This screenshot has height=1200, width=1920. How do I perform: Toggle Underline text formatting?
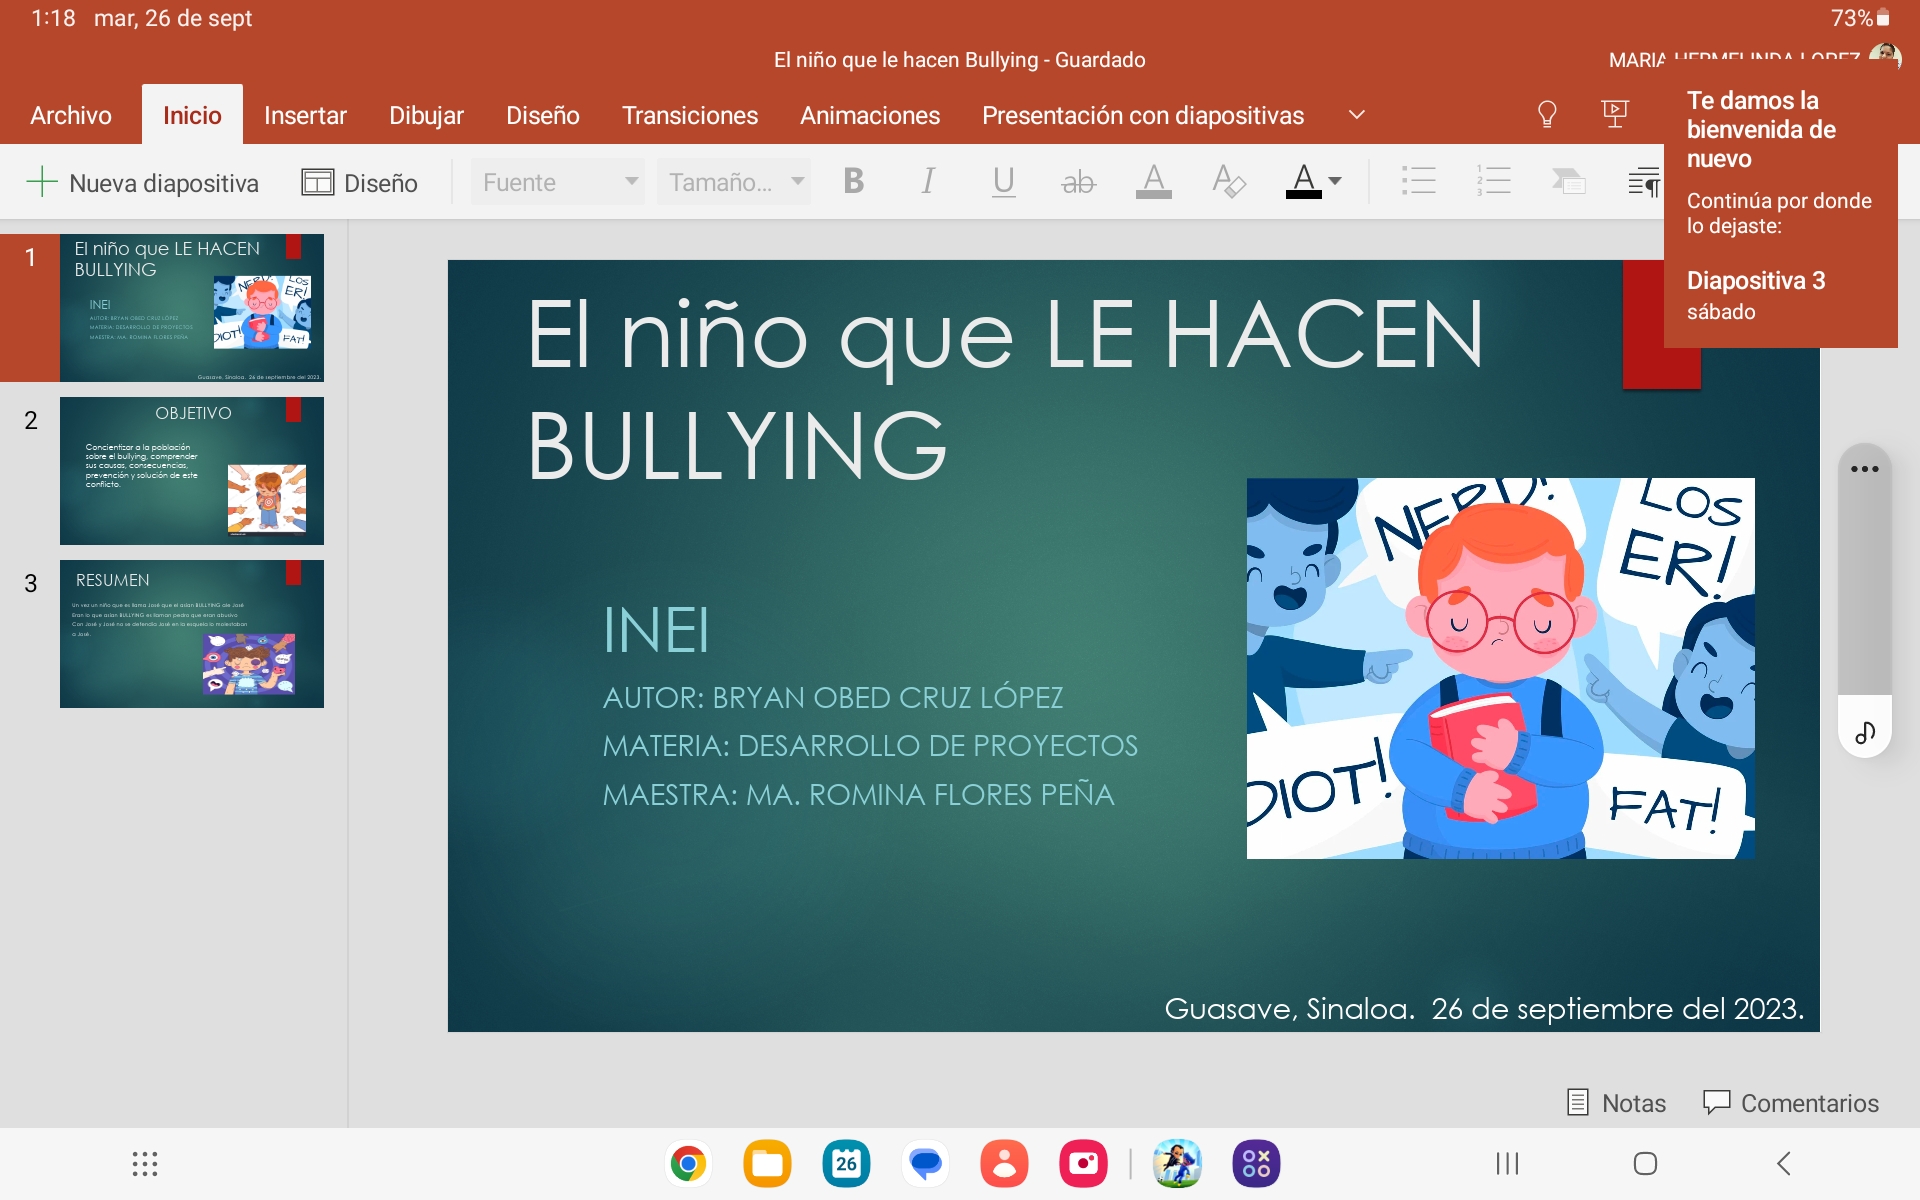pos(1003,182)
